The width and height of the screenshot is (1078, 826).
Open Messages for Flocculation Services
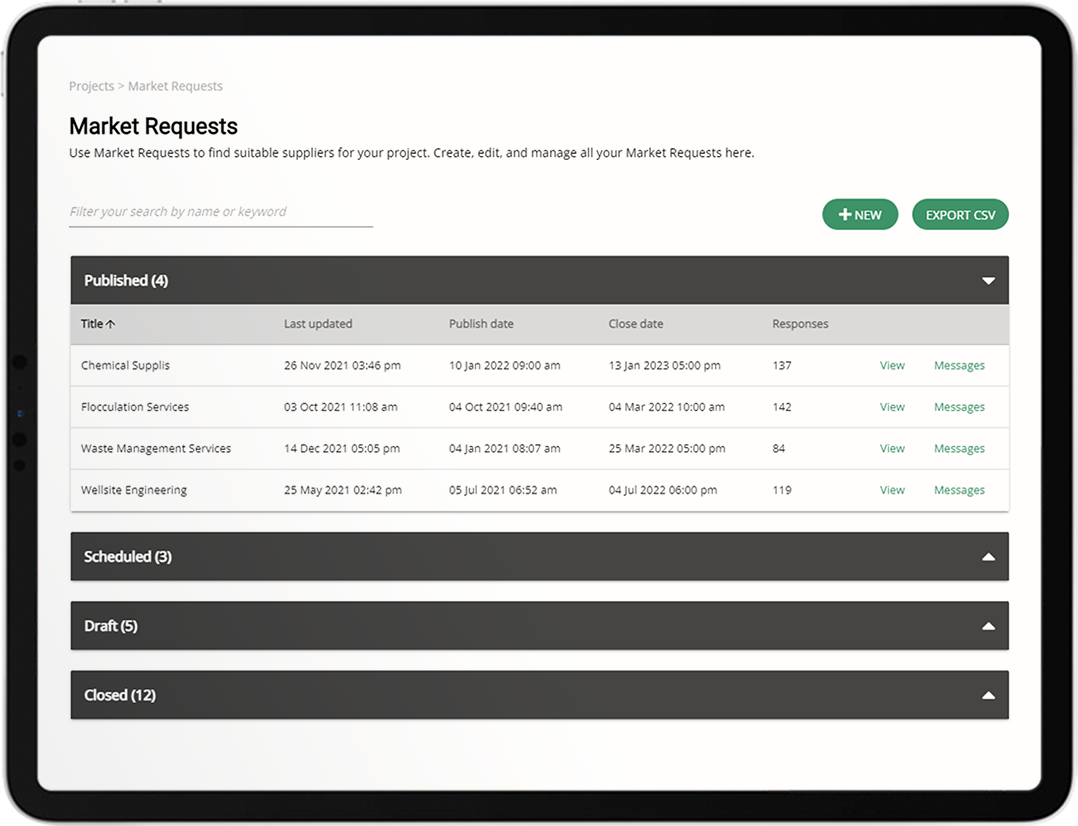959,407
